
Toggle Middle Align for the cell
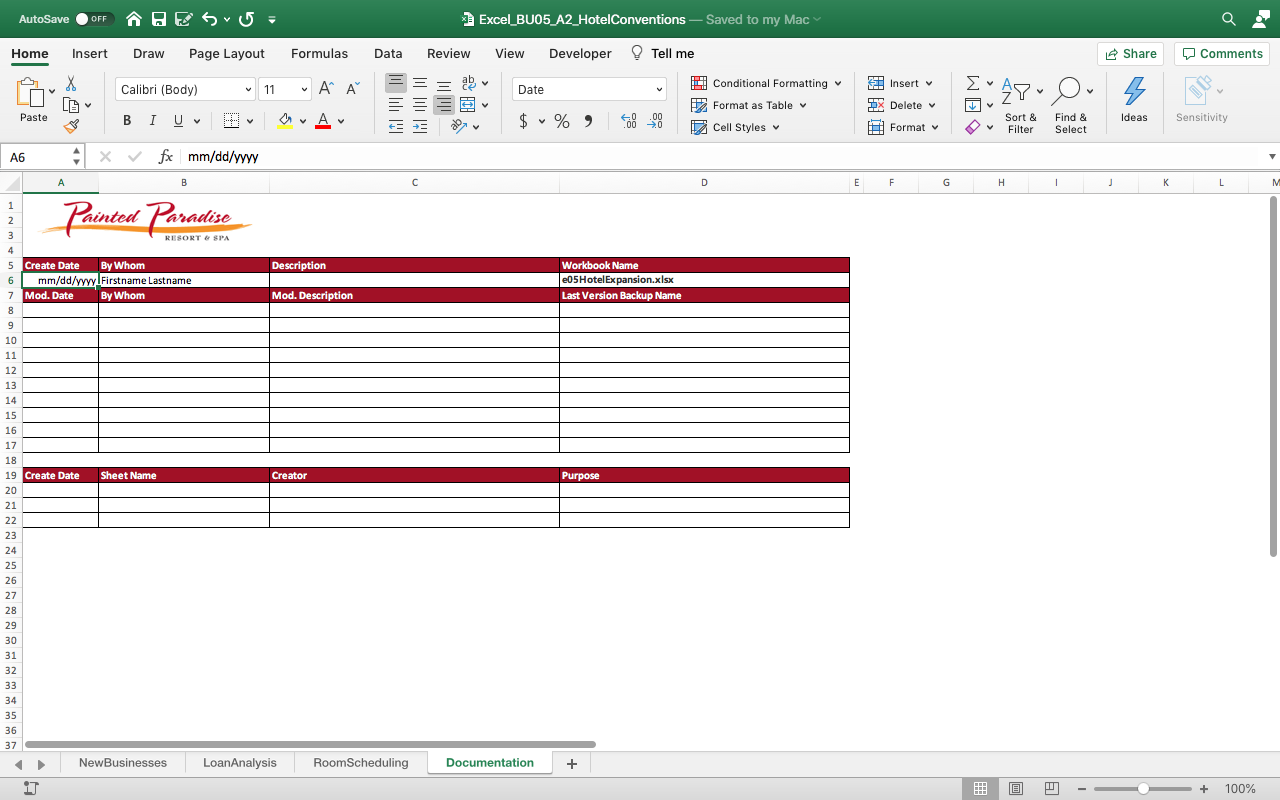pyautogui.click(x=420, y=83)
